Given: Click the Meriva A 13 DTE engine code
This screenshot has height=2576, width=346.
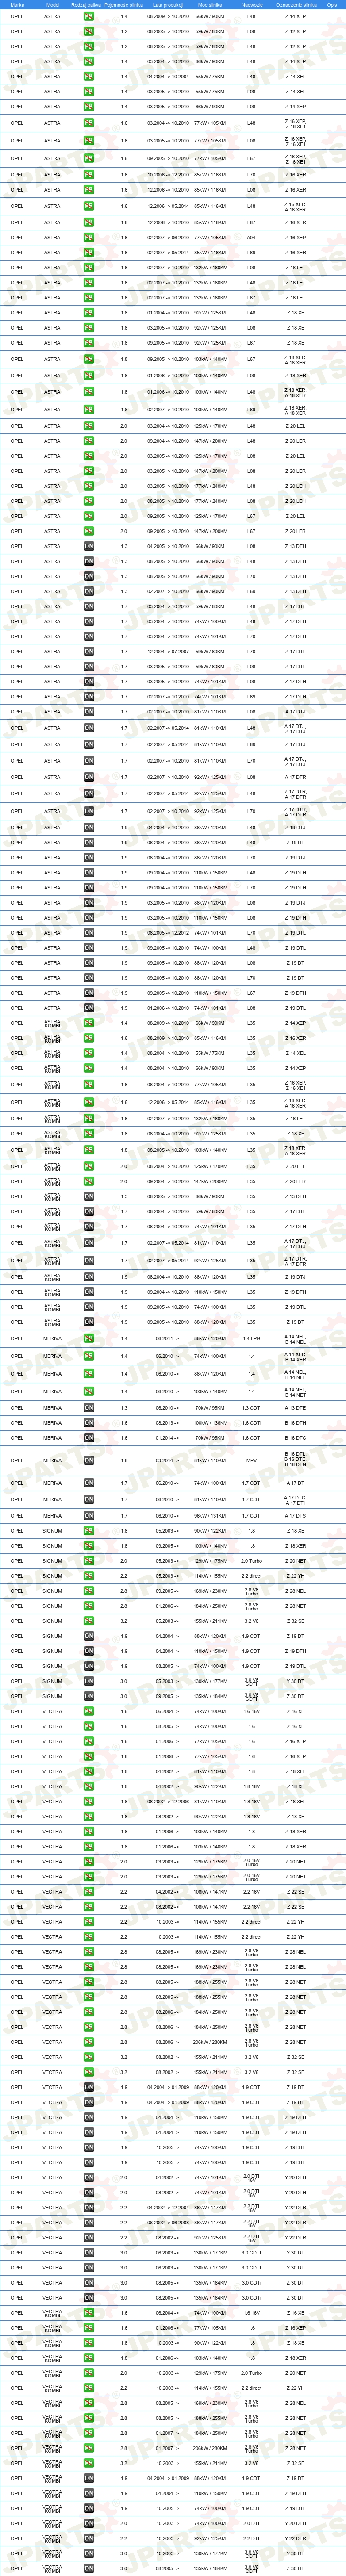Looking at the screenshot, I should [296, 1408].
